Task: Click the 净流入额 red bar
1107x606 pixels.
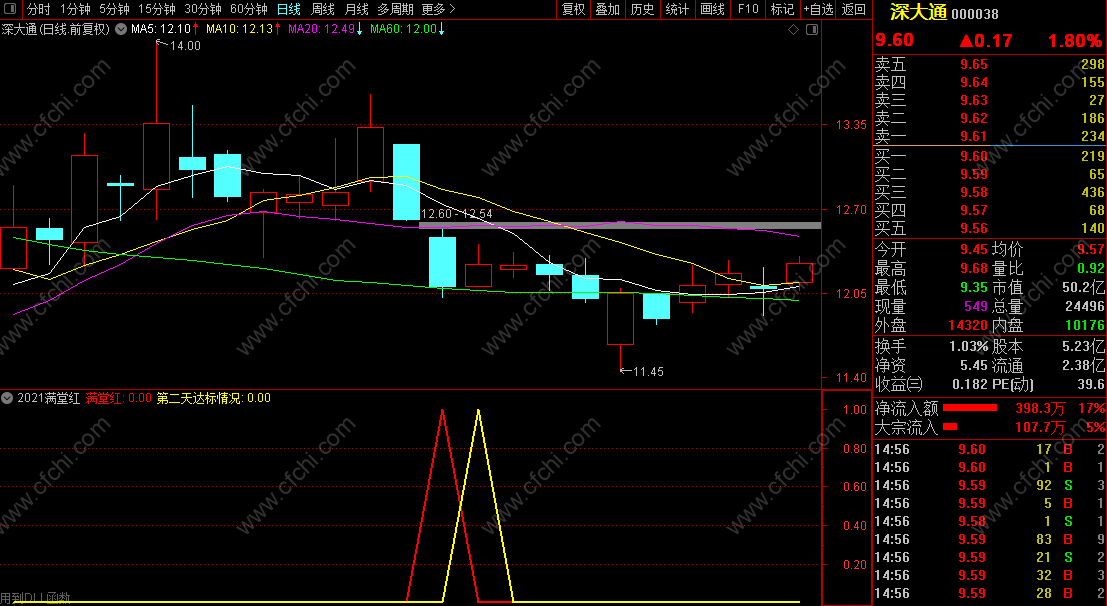Action: click(x=970, y=408)
